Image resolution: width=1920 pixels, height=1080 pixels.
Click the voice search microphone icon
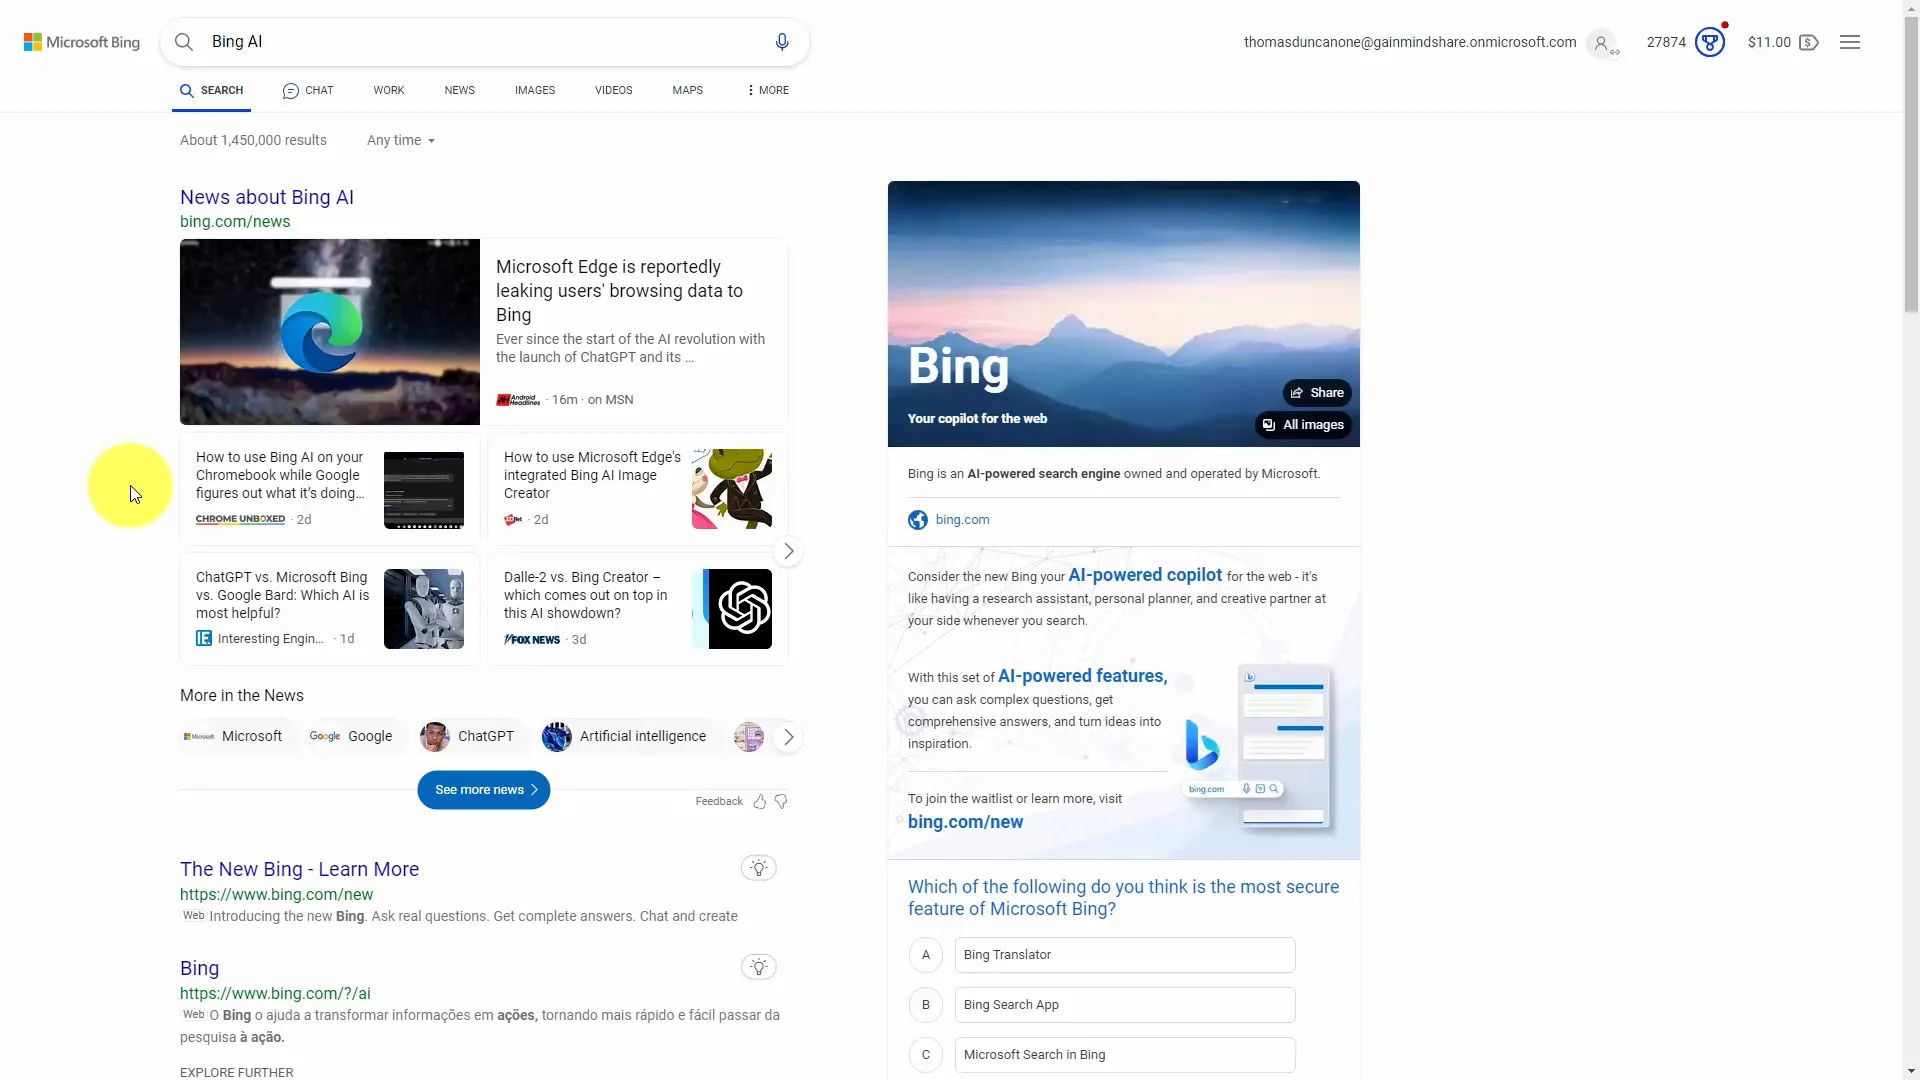point(783,42)
